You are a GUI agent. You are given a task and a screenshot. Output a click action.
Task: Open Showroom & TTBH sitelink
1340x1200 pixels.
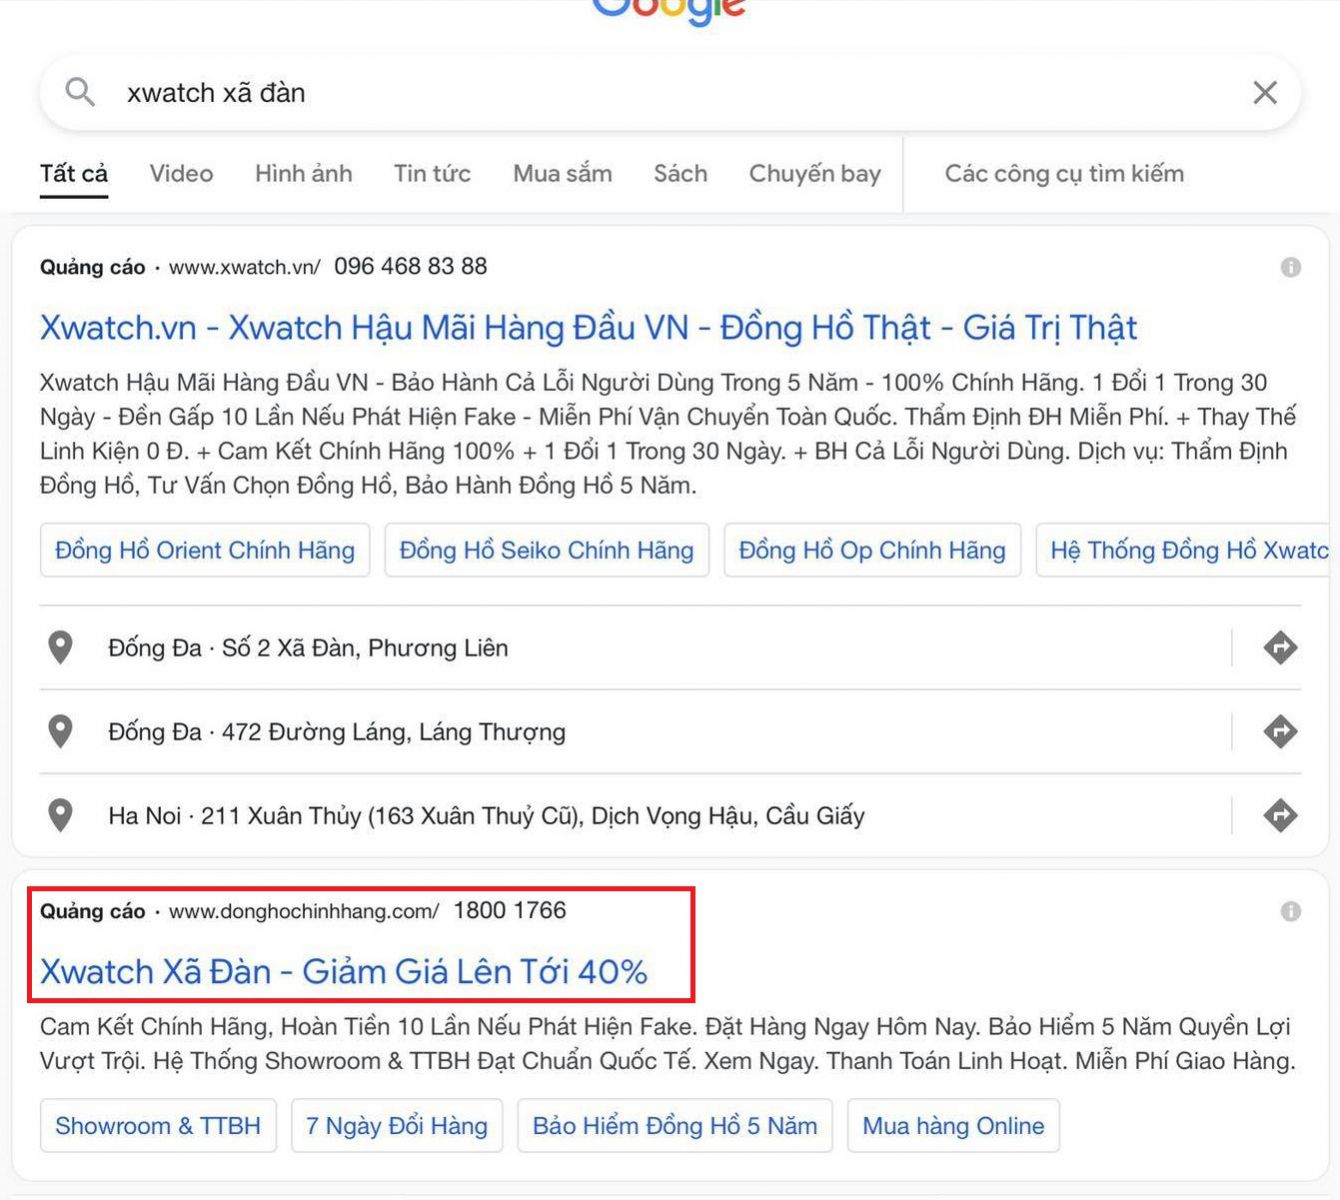pos(158,1126)
